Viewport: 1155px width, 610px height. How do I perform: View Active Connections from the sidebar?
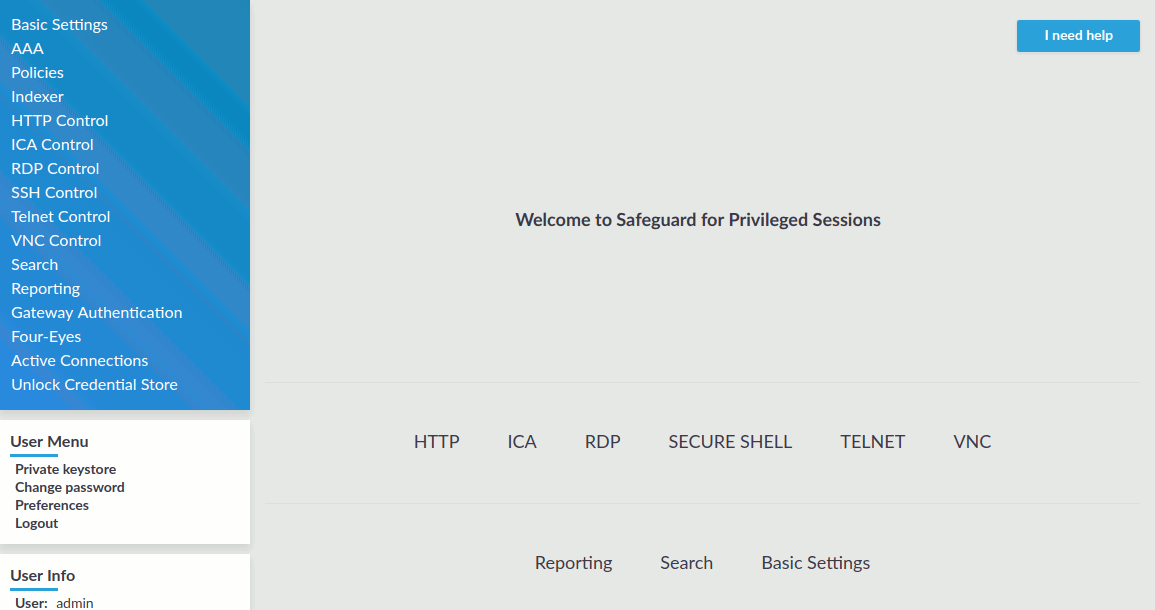(80, 360)
